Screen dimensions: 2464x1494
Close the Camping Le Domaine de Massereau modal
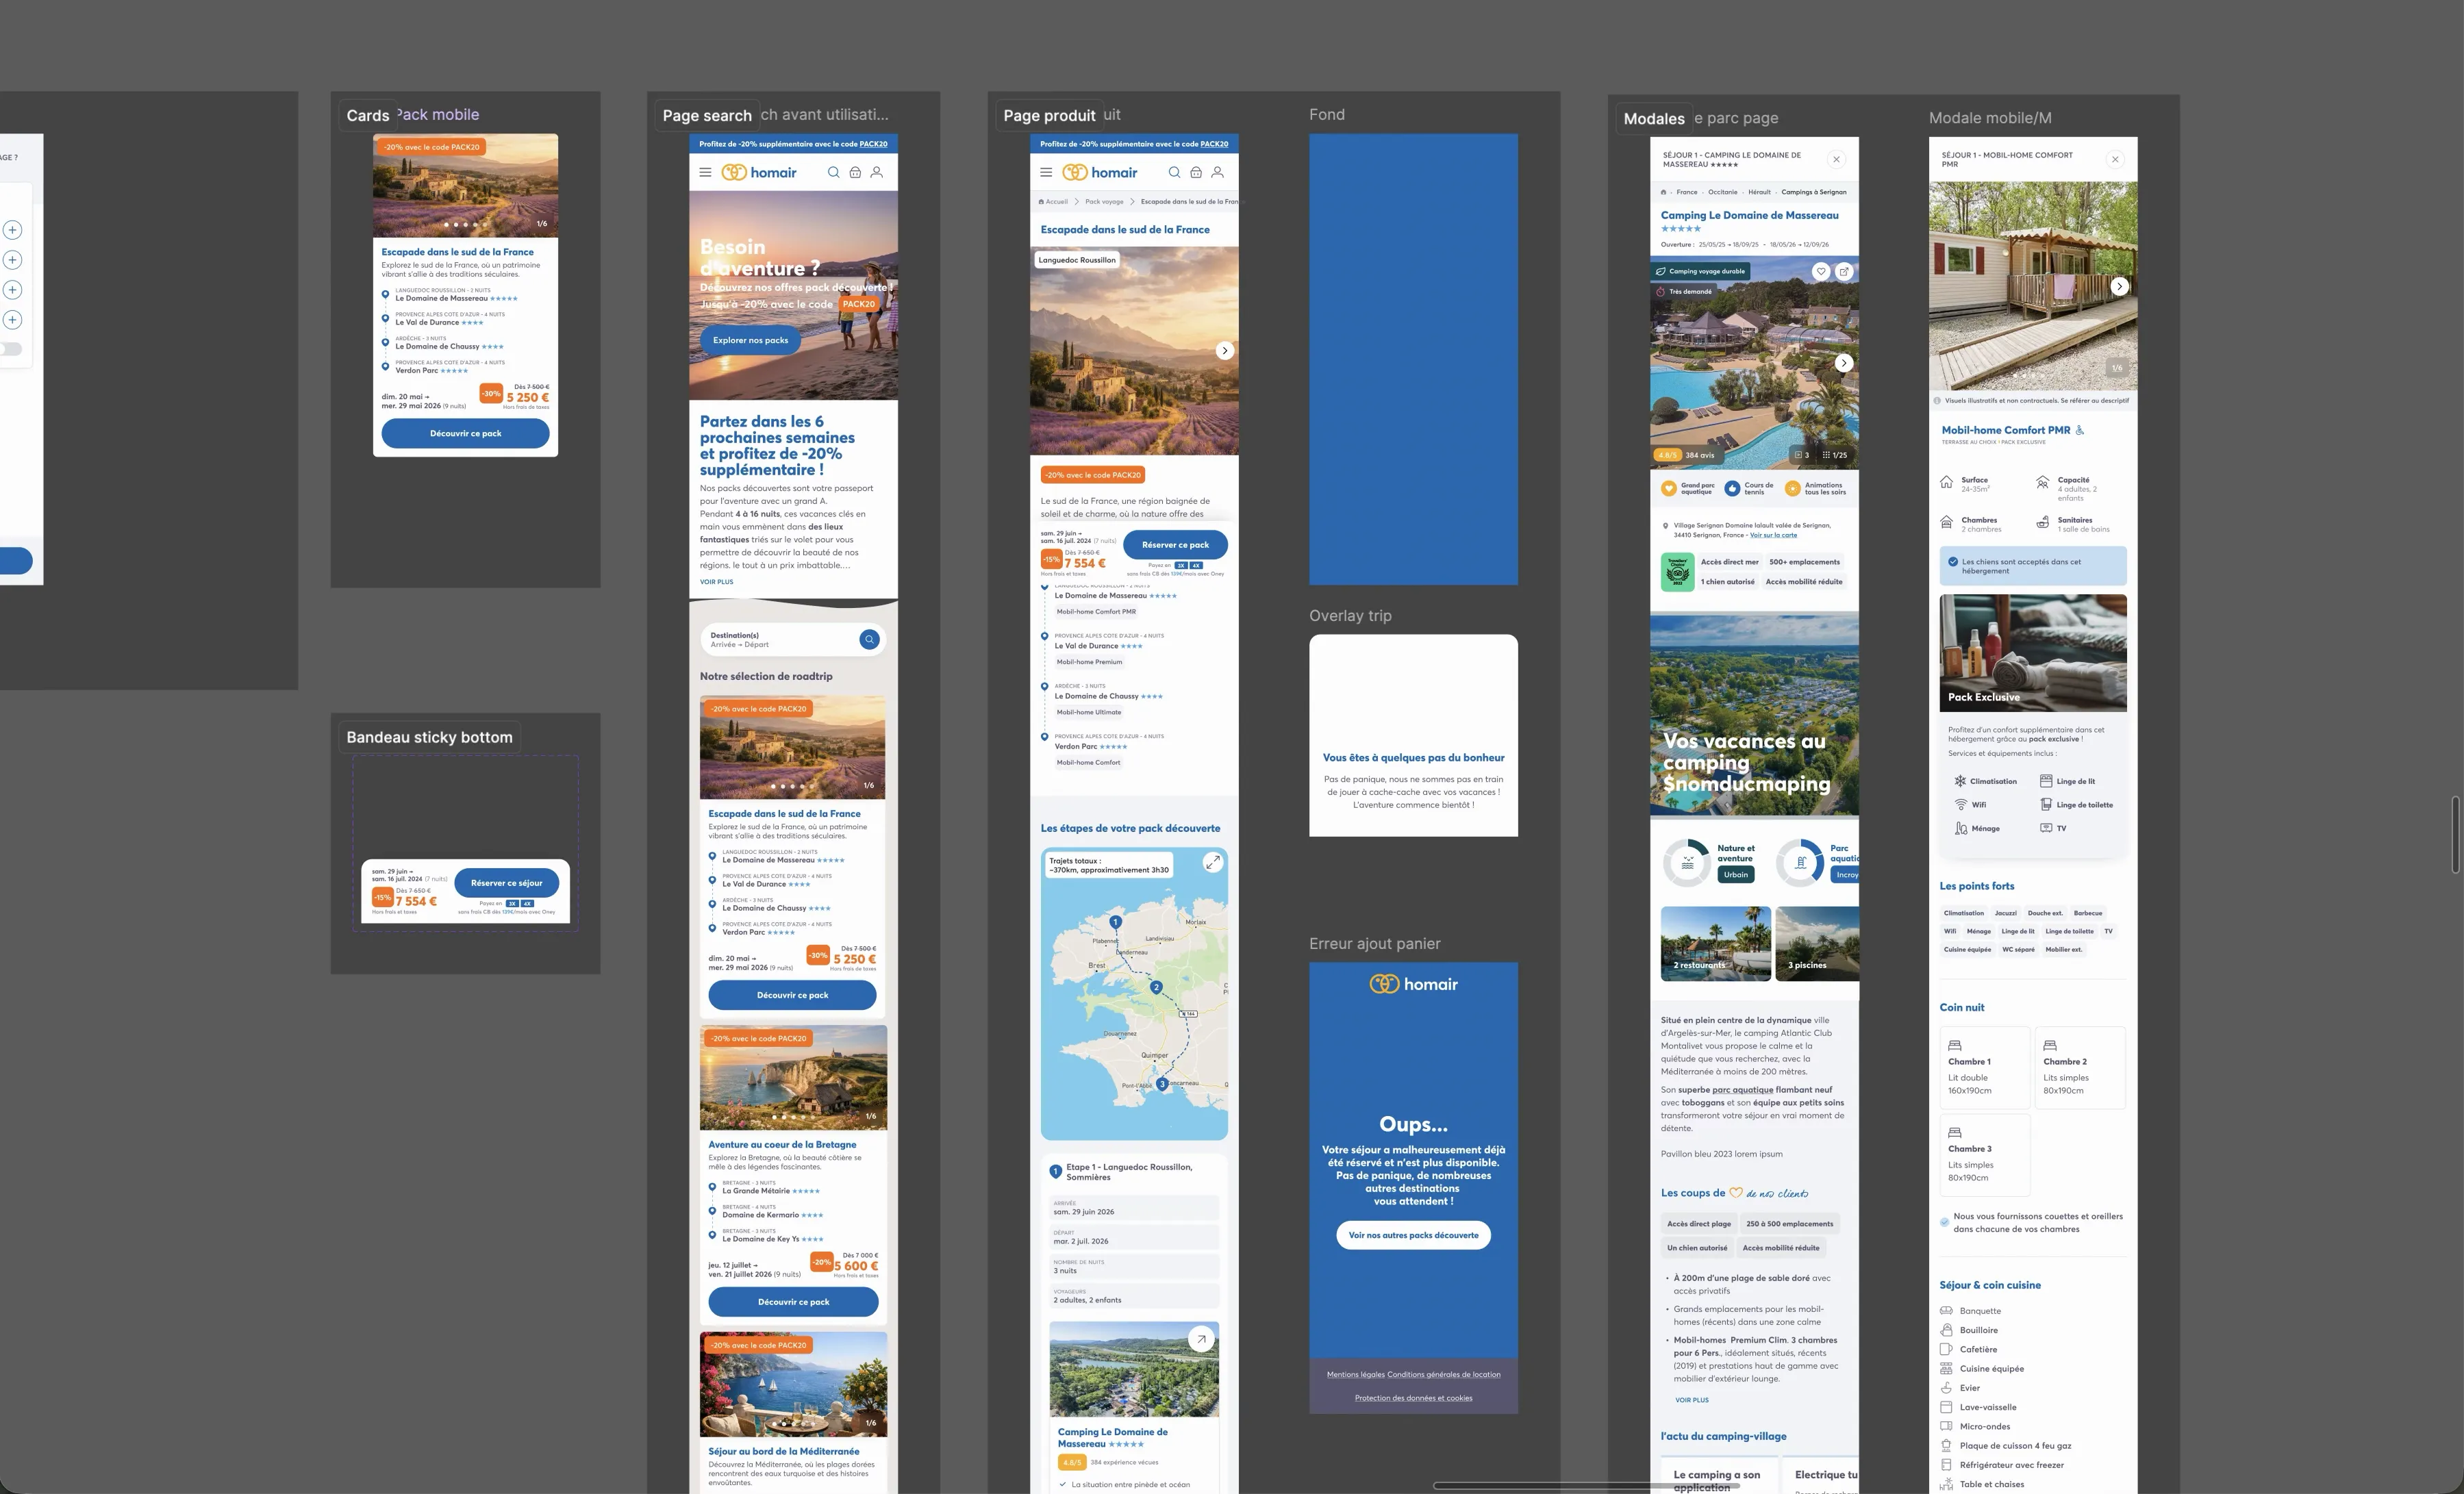1836,159
